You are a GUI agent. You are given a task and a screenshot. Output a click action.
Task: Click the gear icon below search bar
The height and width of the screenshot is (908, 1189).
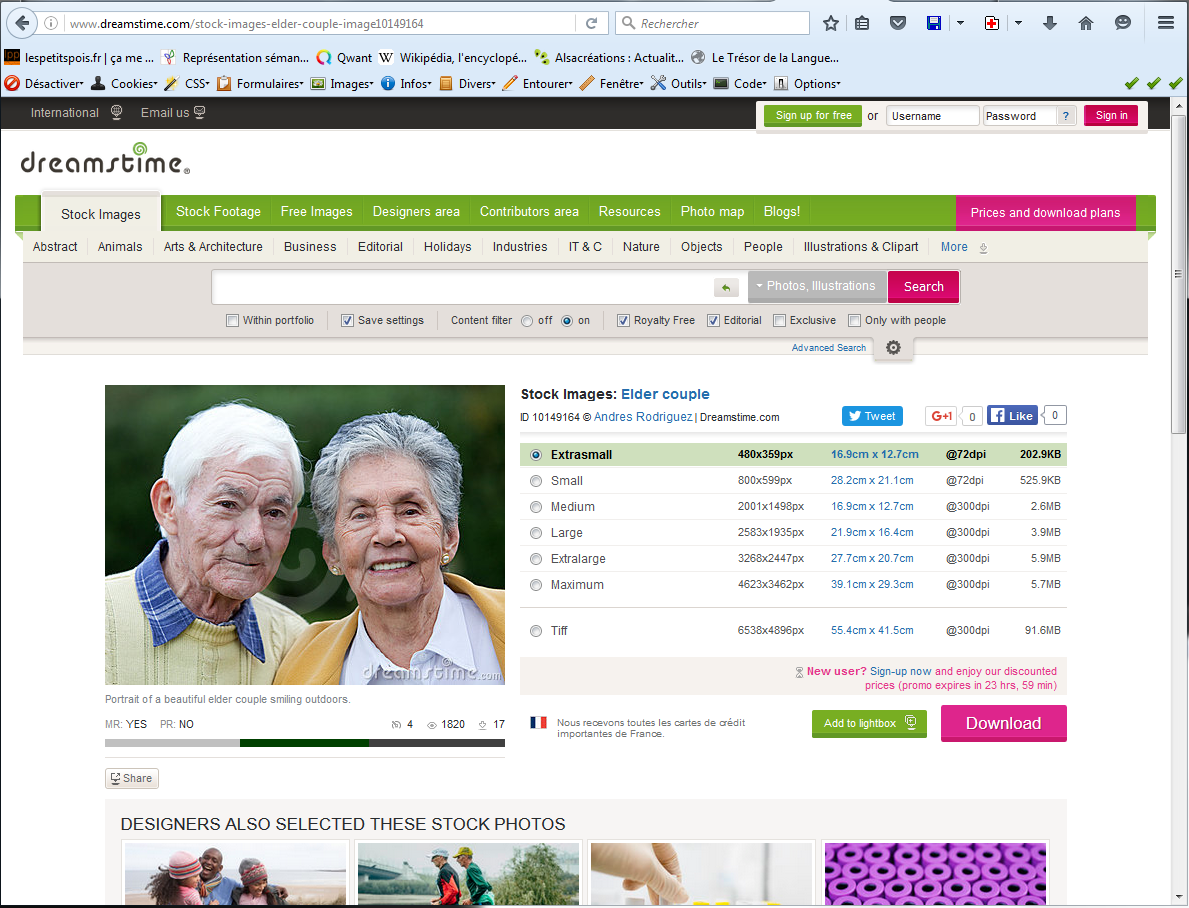click(893, 347)
